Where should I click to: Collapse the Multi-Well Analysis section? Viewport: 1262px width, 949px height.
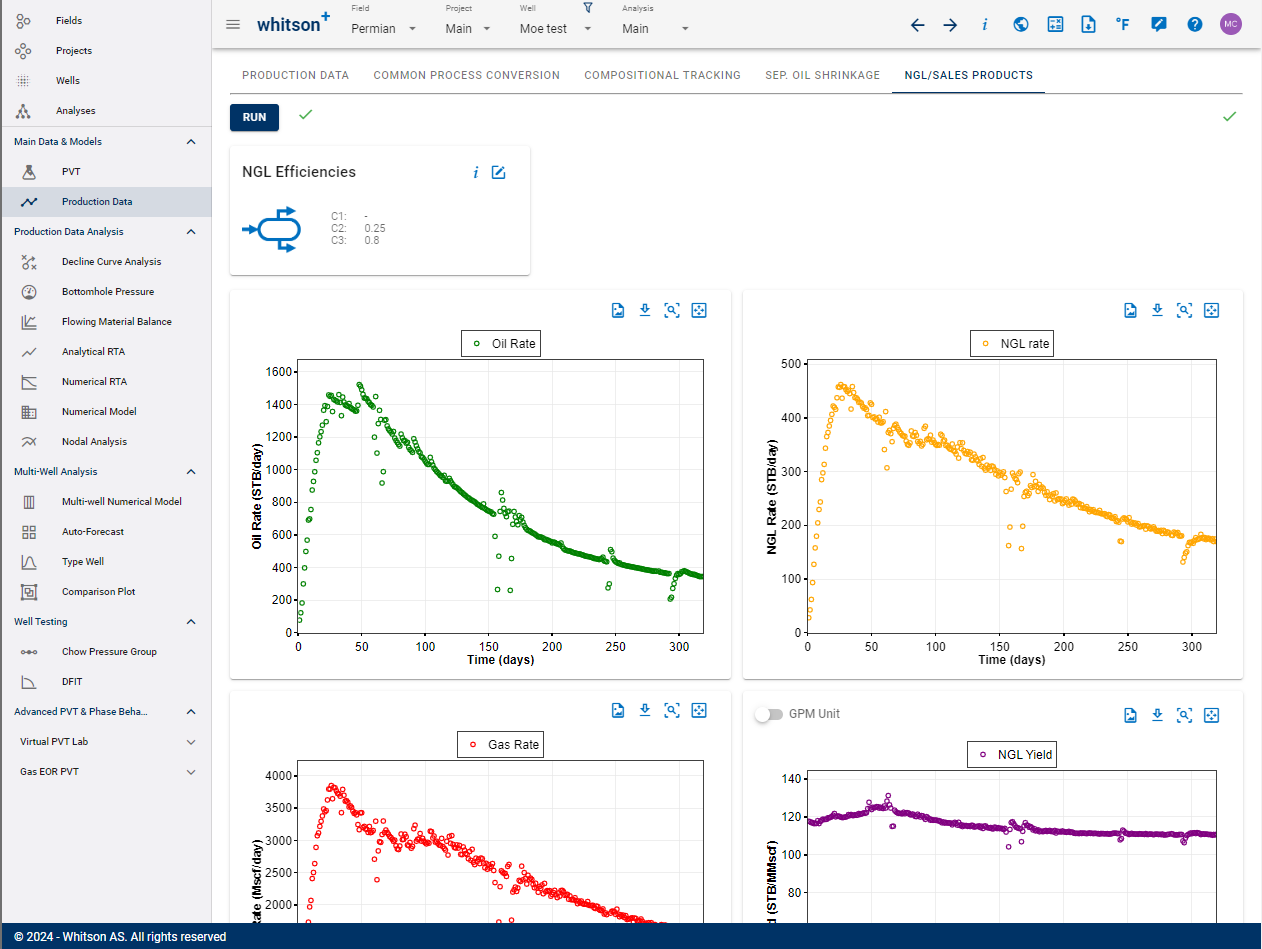coord(191,472)
